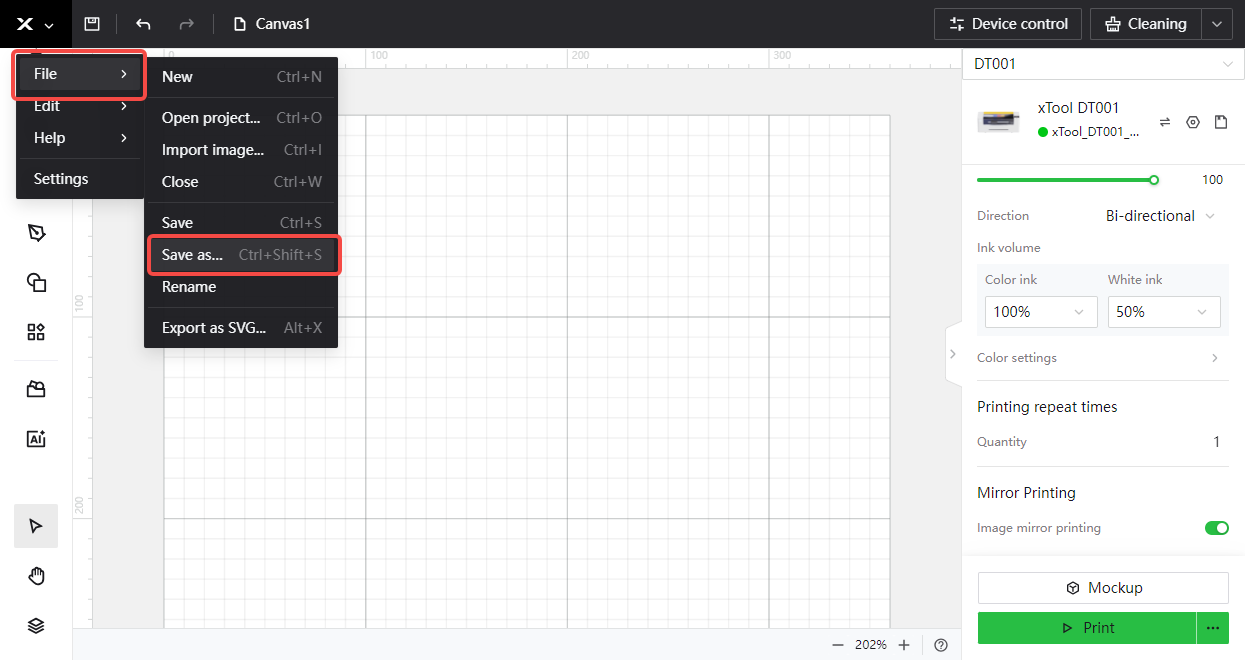
Task: Choose Import image... menu entry
Action: (x=241, y=150)
